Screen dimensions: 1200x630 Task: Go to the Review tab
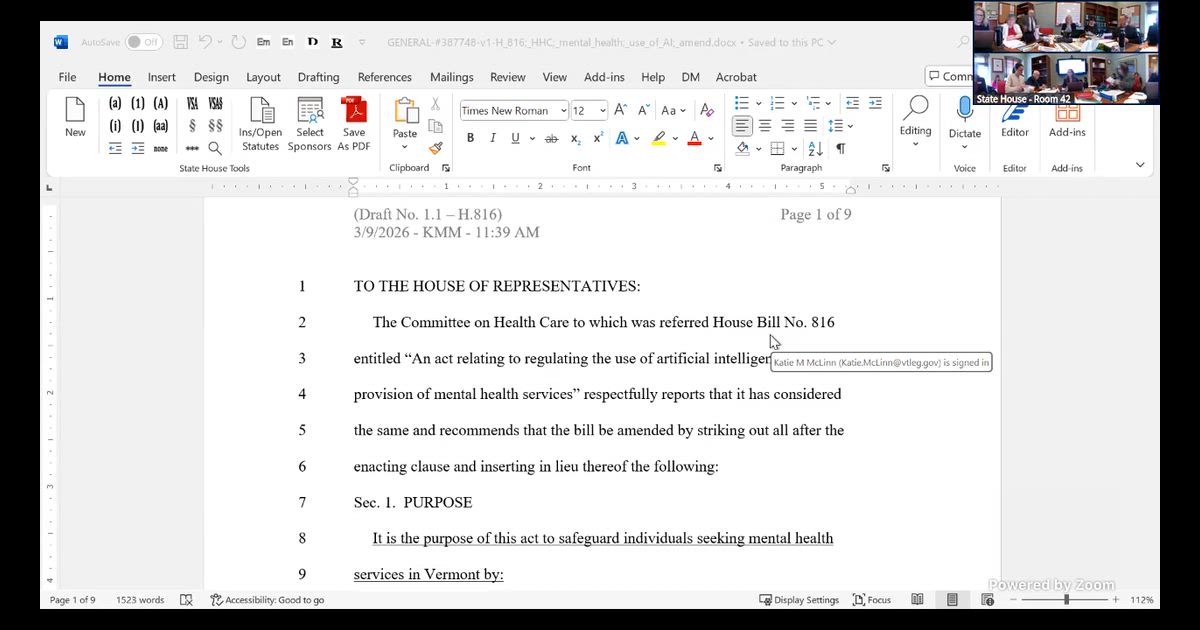pos(508,77)
